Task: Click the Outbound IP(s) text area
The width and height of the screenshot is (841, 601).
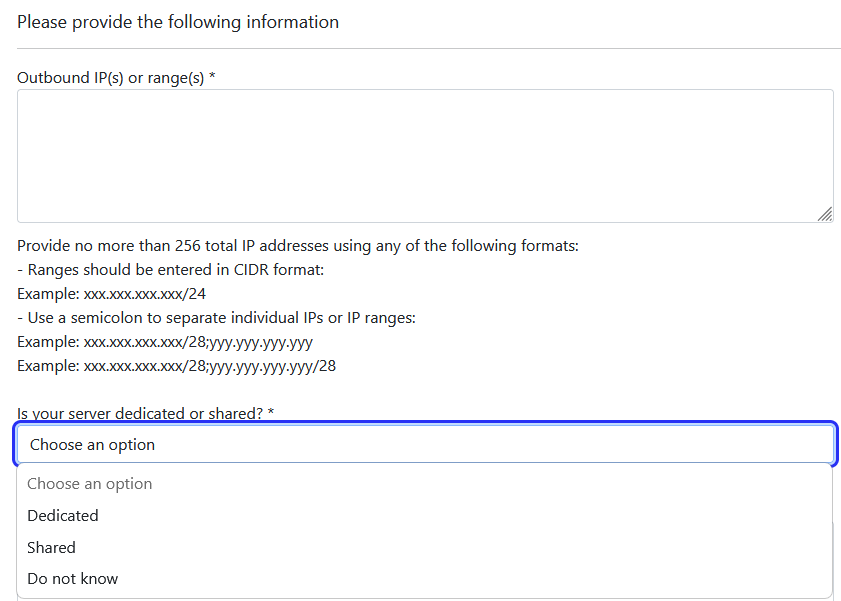Action: [x=425, y=156]
